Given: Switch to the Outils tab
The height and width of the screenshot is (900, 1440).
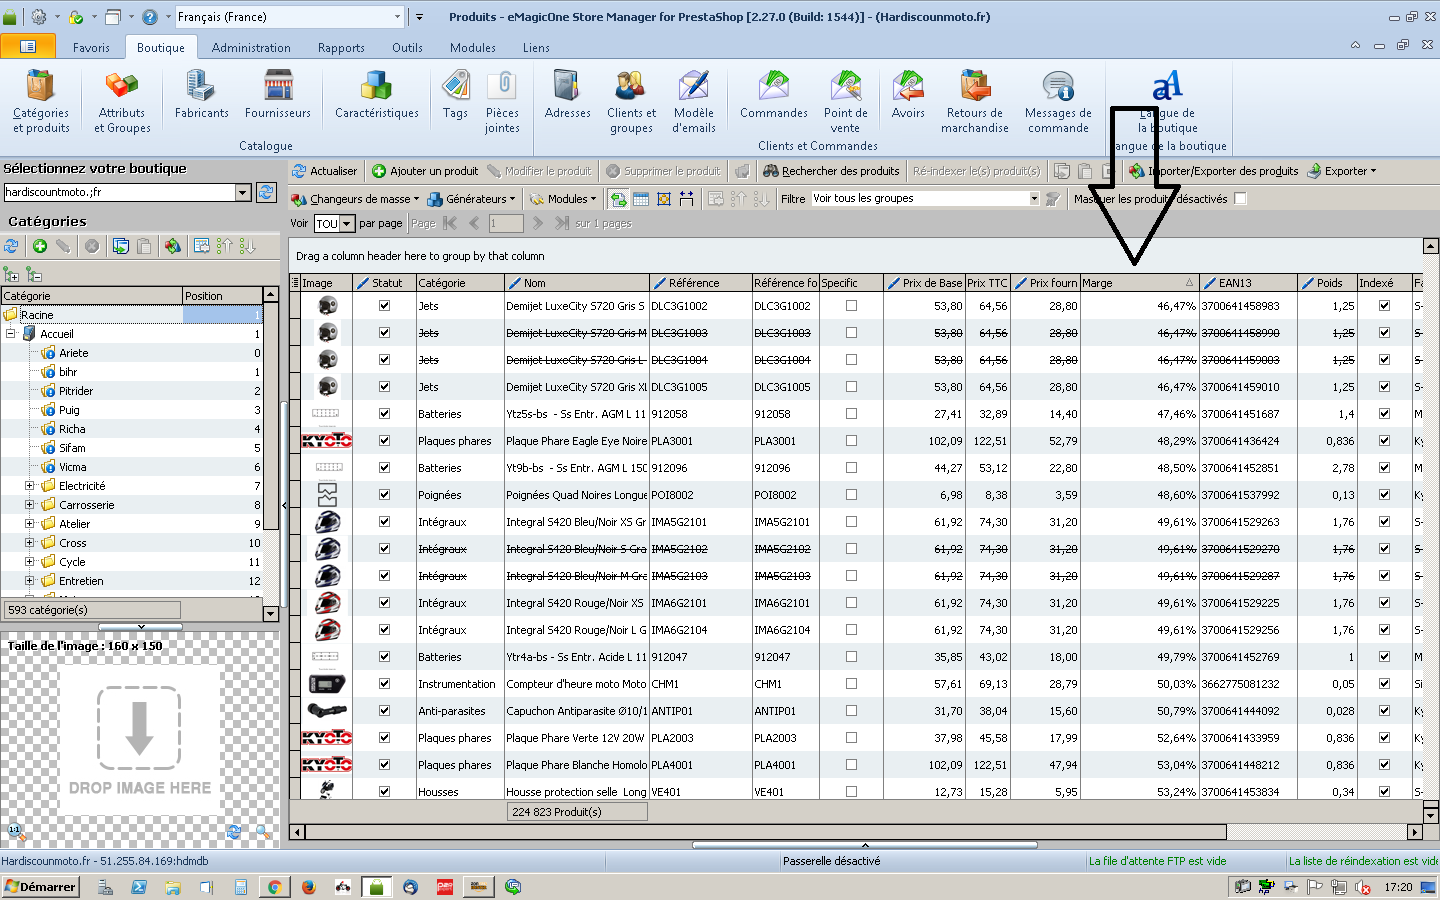Looking at the screenshot, I should coord(407,47).
